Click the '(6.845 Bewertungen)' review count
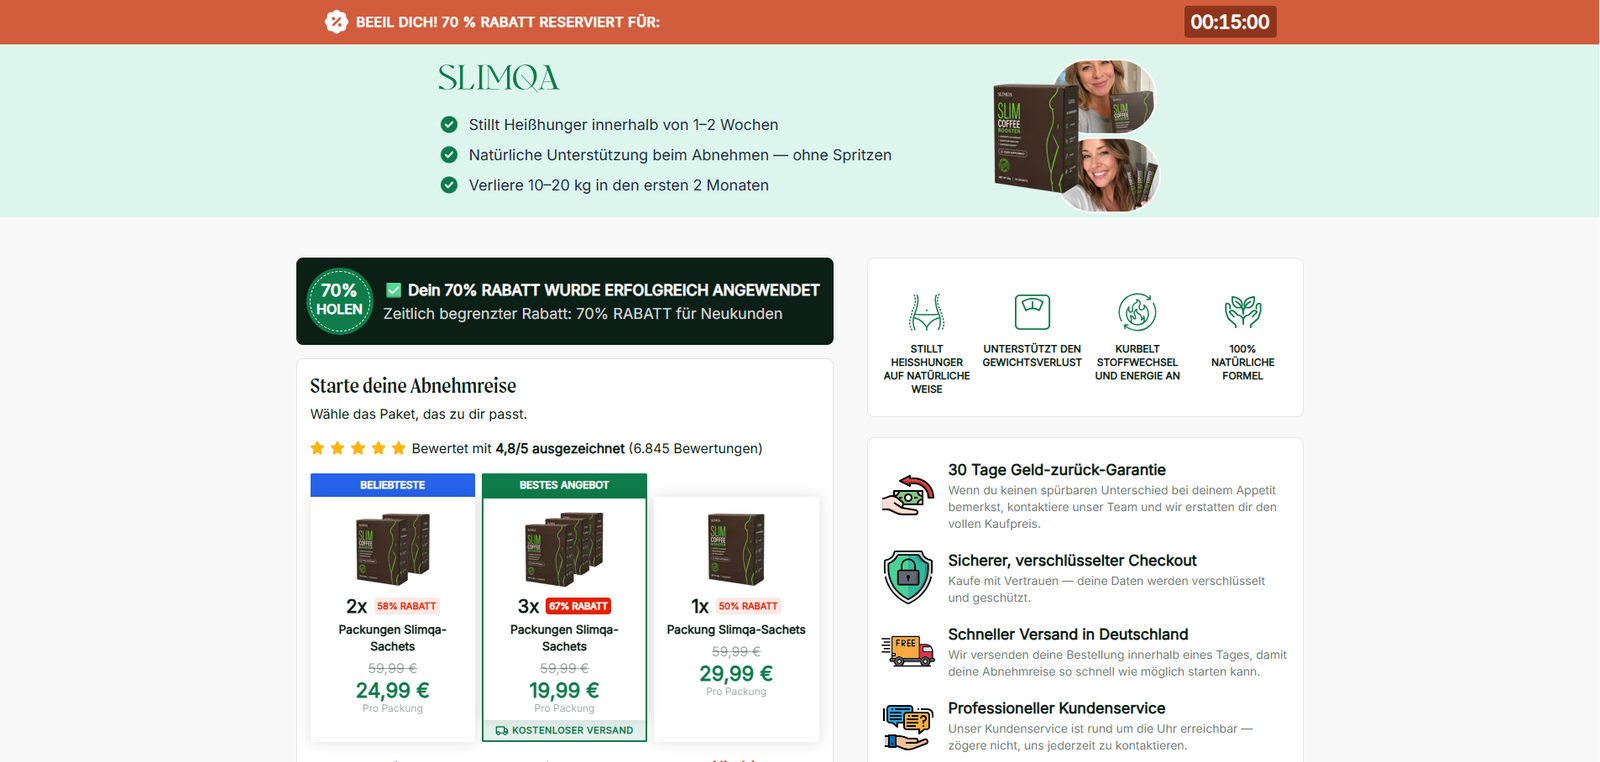Image resolution: width=1600 pixels, height=762 pixels. point(696,449)
